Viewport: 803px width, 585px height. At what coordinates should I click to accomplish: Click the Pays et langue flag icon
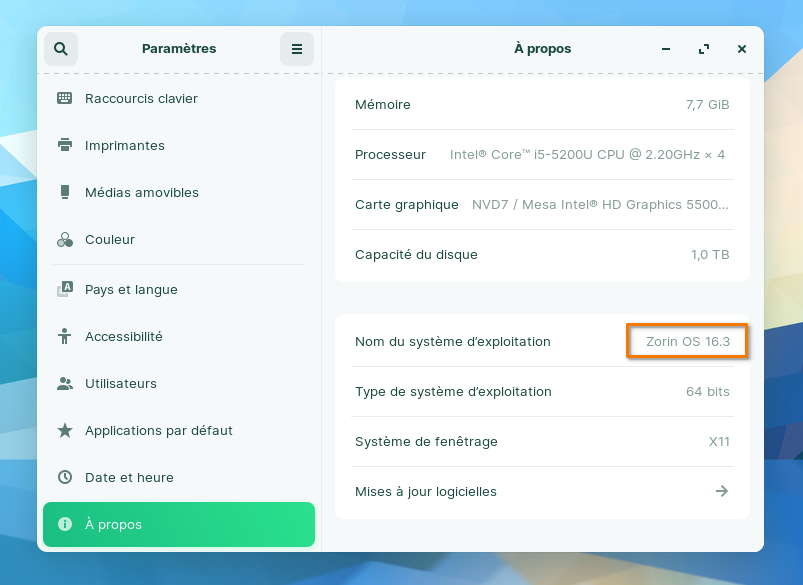coord(65,290)
